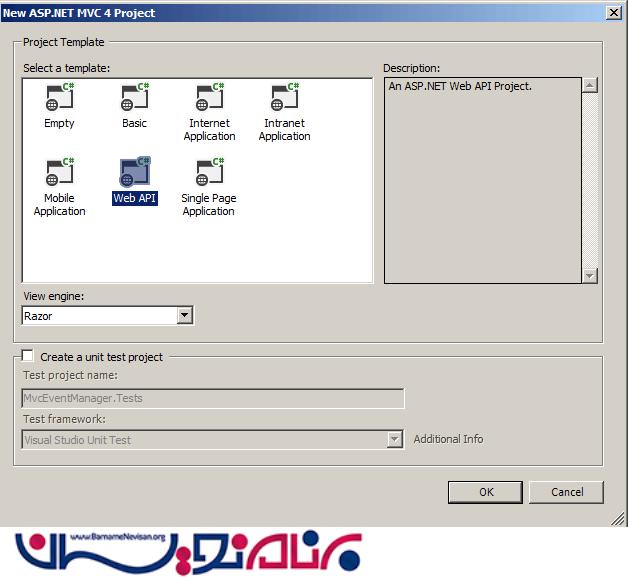This screenshot has height=577, width=628.
Task: Click the Description text box
Action: click(482, 180)
